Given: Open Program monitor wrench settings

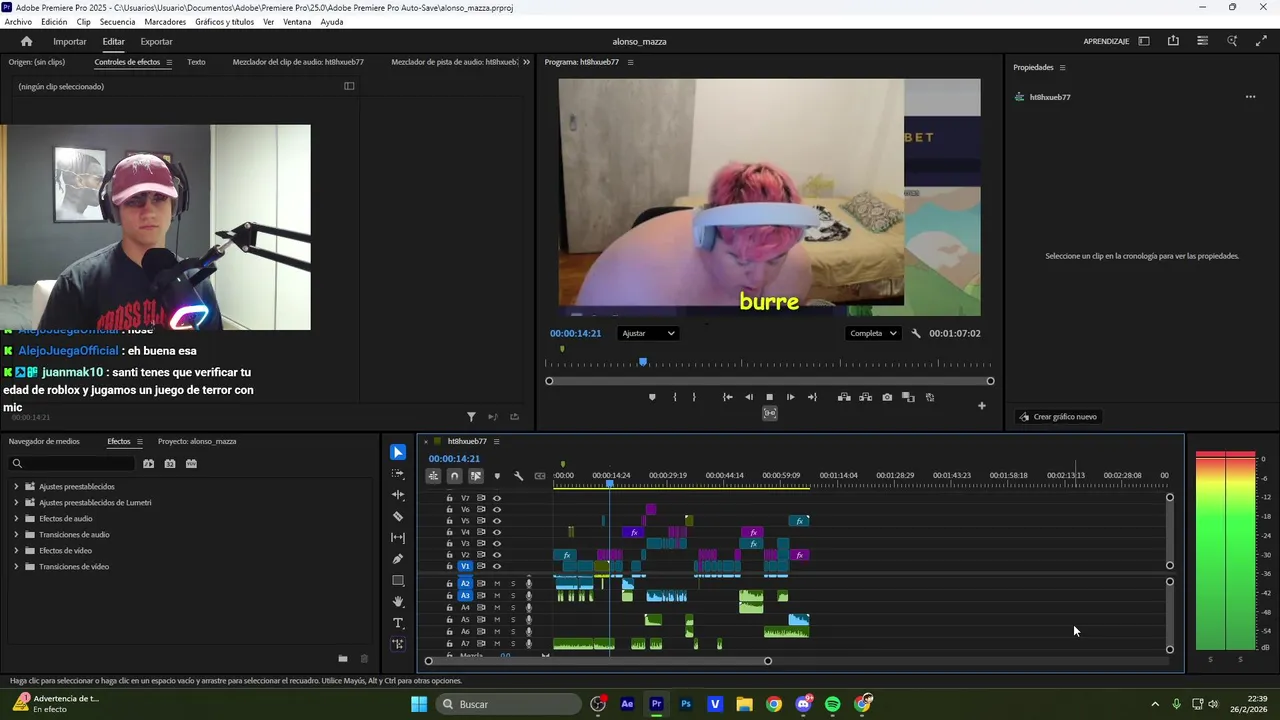Looking at the screenshot, I should 916,333.
